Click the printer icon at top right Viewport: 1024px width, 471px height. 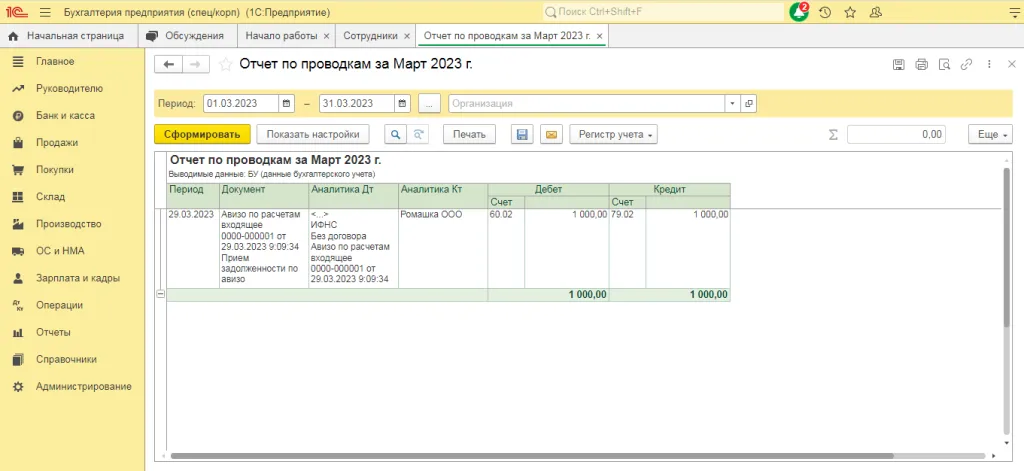coord(921,64)
